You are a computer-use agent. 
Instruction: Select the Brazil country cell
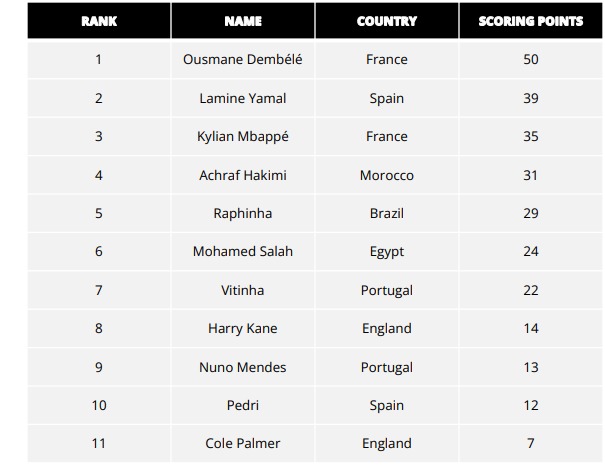[x=387, y=213]
